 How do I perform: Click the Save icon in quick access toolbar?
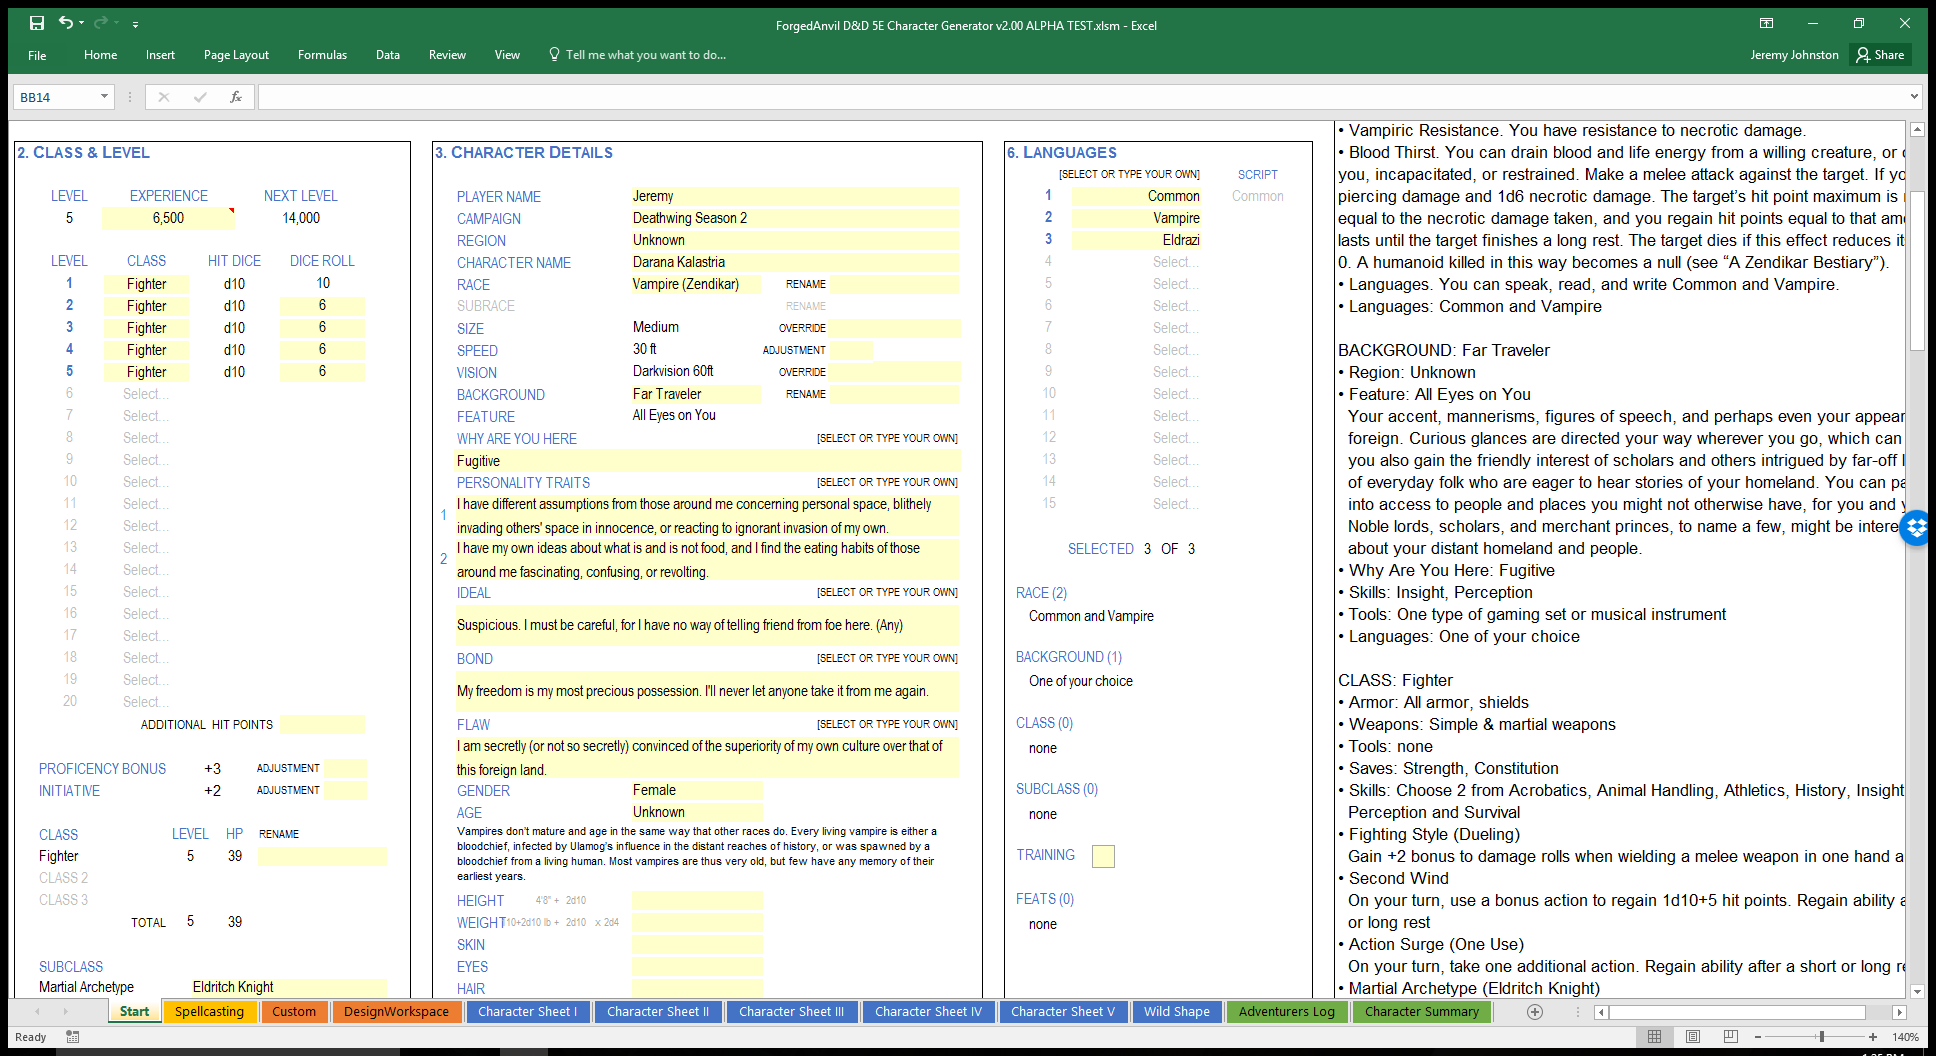coord(37,23)
